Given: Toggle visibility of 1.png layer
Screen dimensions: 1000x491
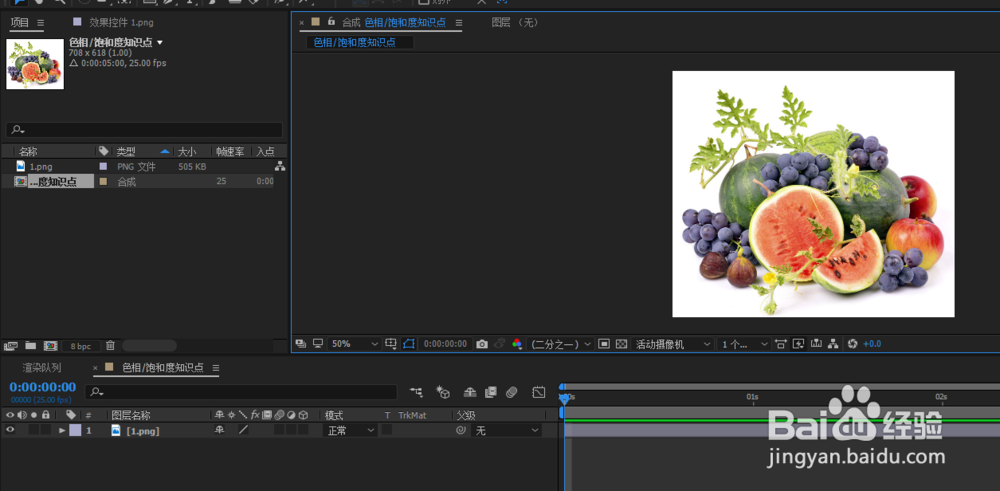Looking at the screenshot, I should click(x=10, y=430).
